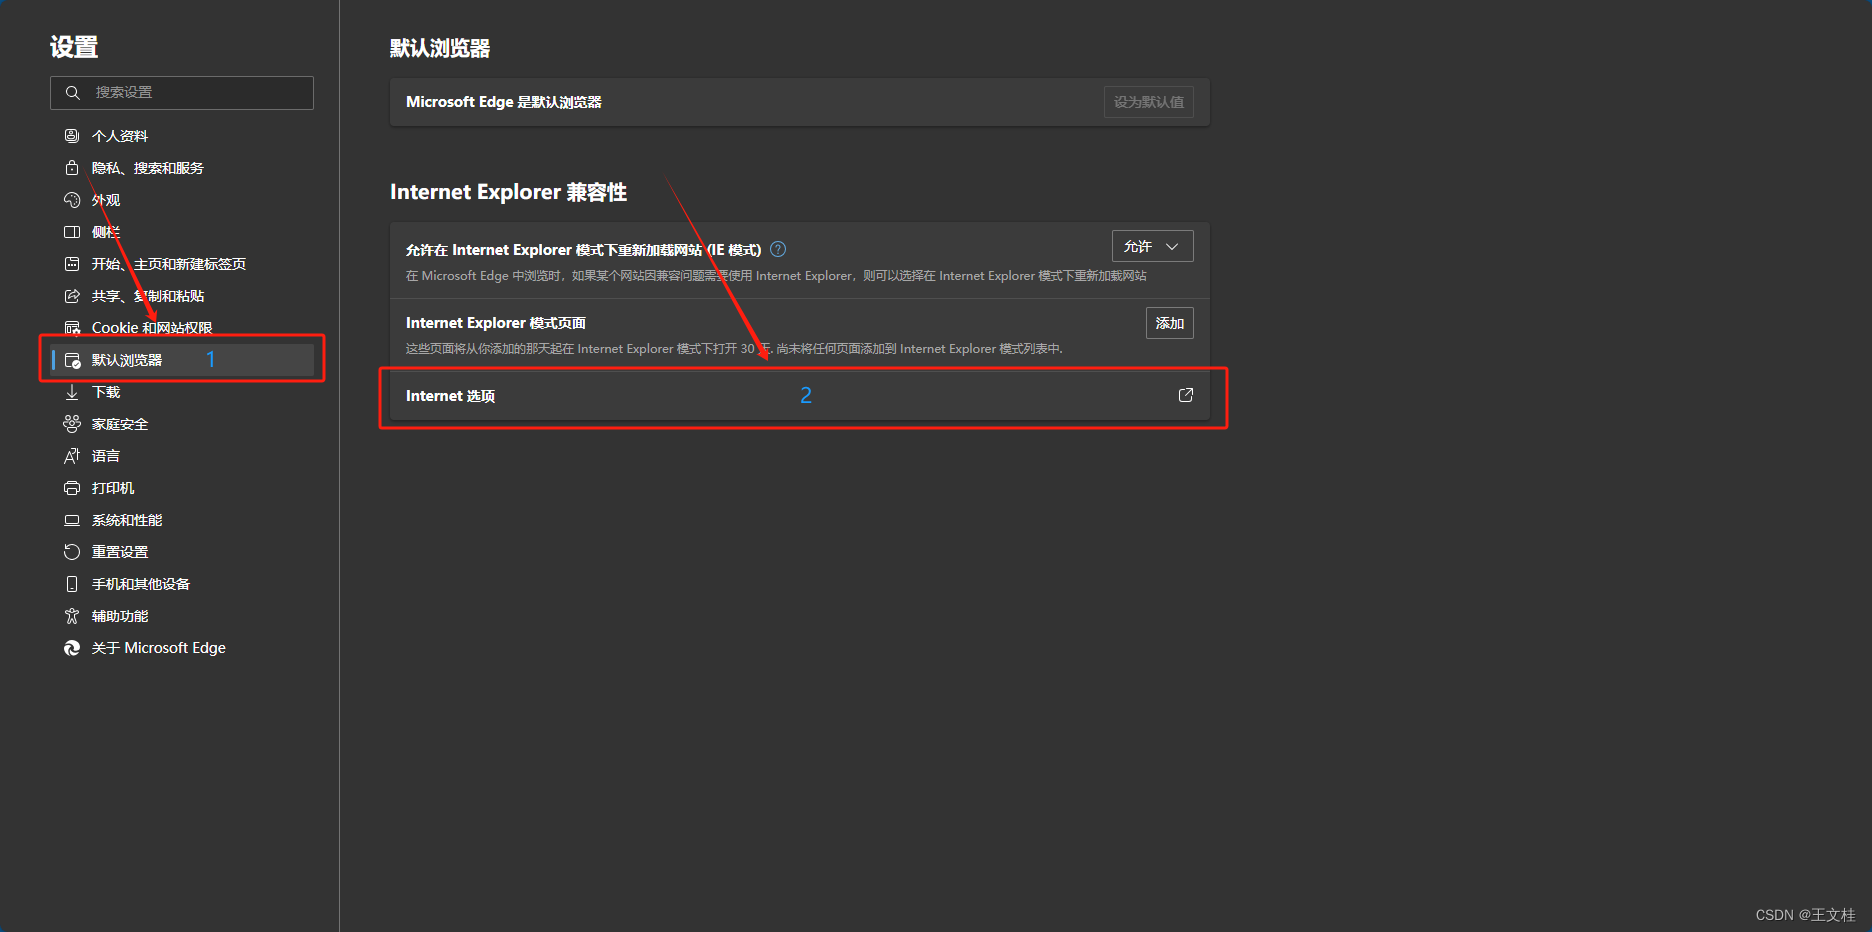Select 外观 in the settings sidebar
1872x932 pixels.
point(182,200)
